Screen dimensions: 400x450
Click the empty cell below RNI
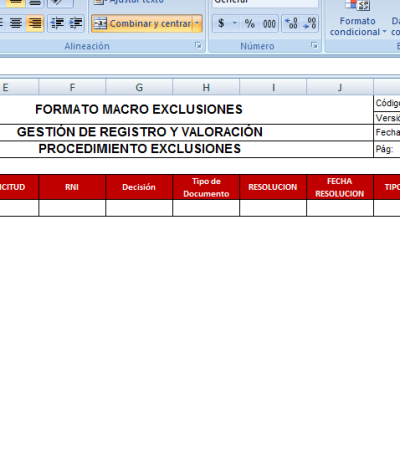coord(72,208)
